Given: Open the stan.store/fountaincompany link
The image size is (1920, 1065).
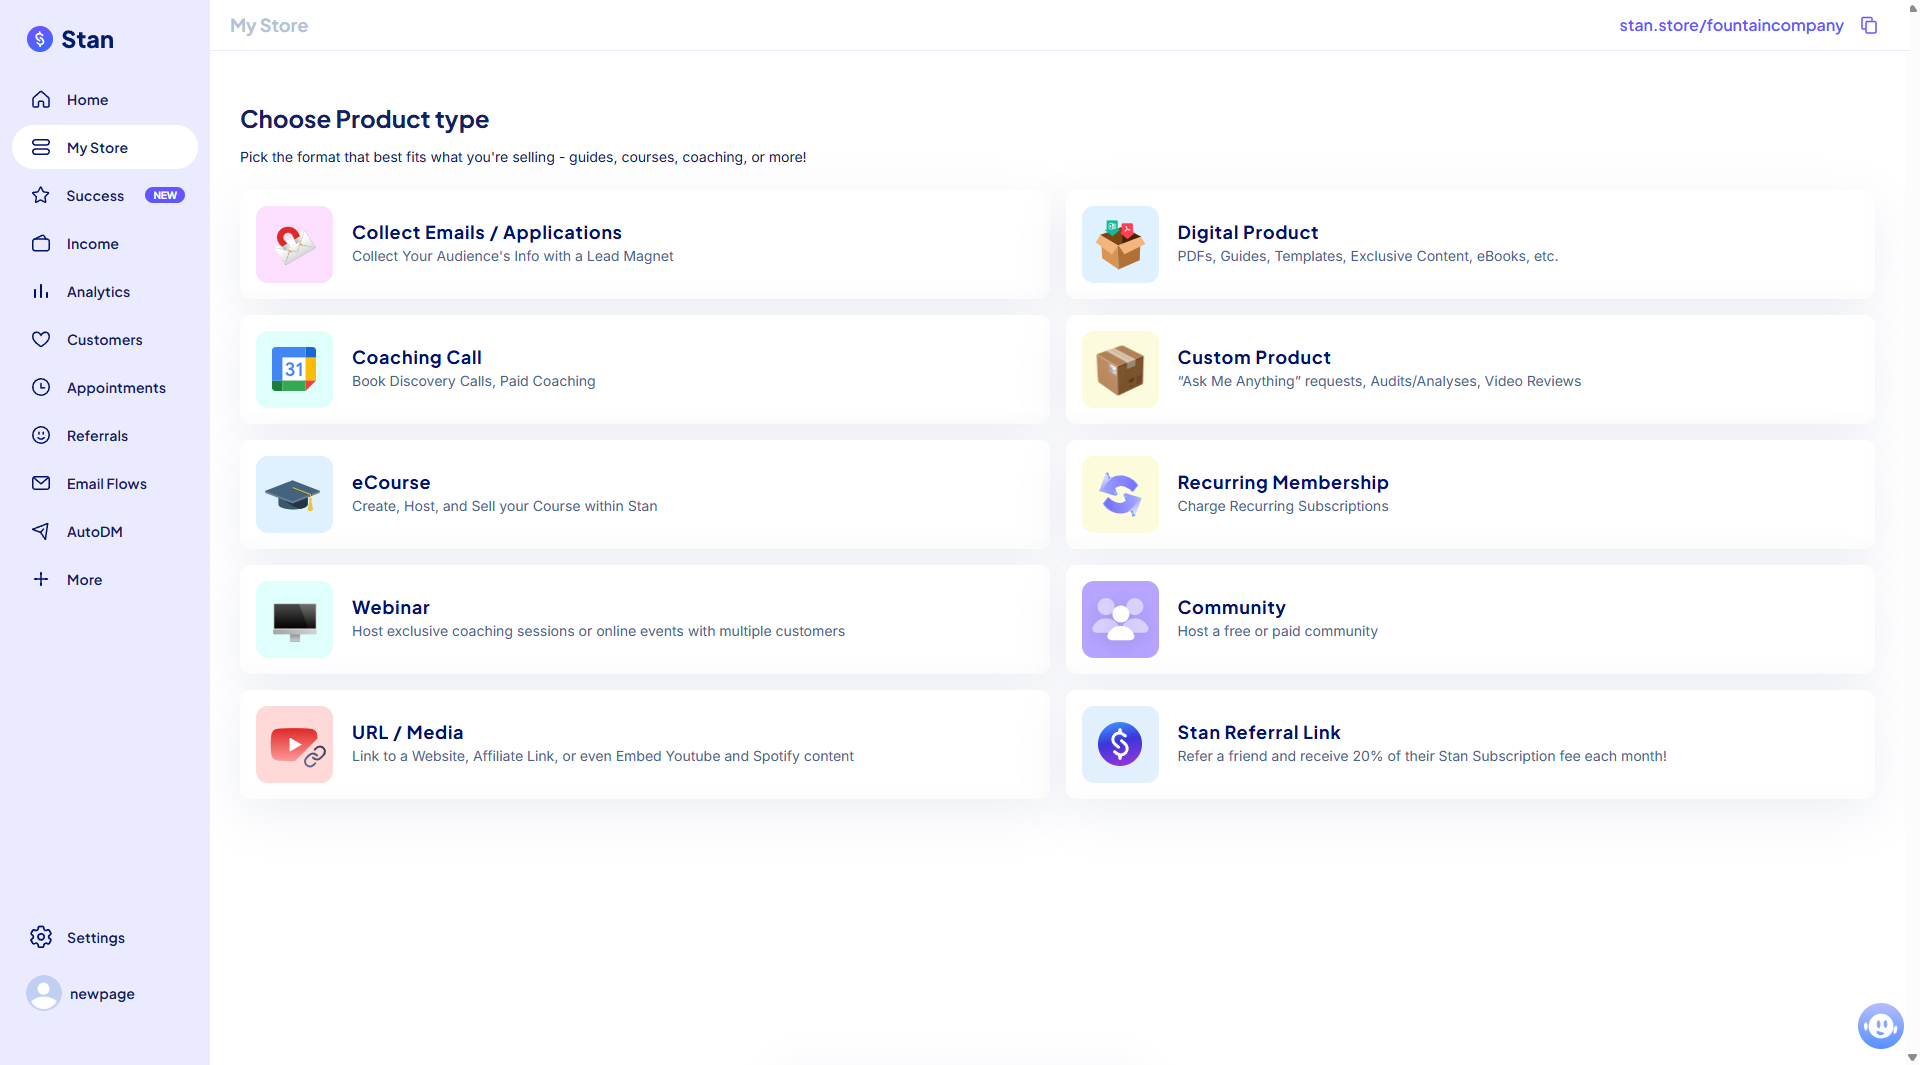Looking at the screenshot, I should tap(1731, 25).
